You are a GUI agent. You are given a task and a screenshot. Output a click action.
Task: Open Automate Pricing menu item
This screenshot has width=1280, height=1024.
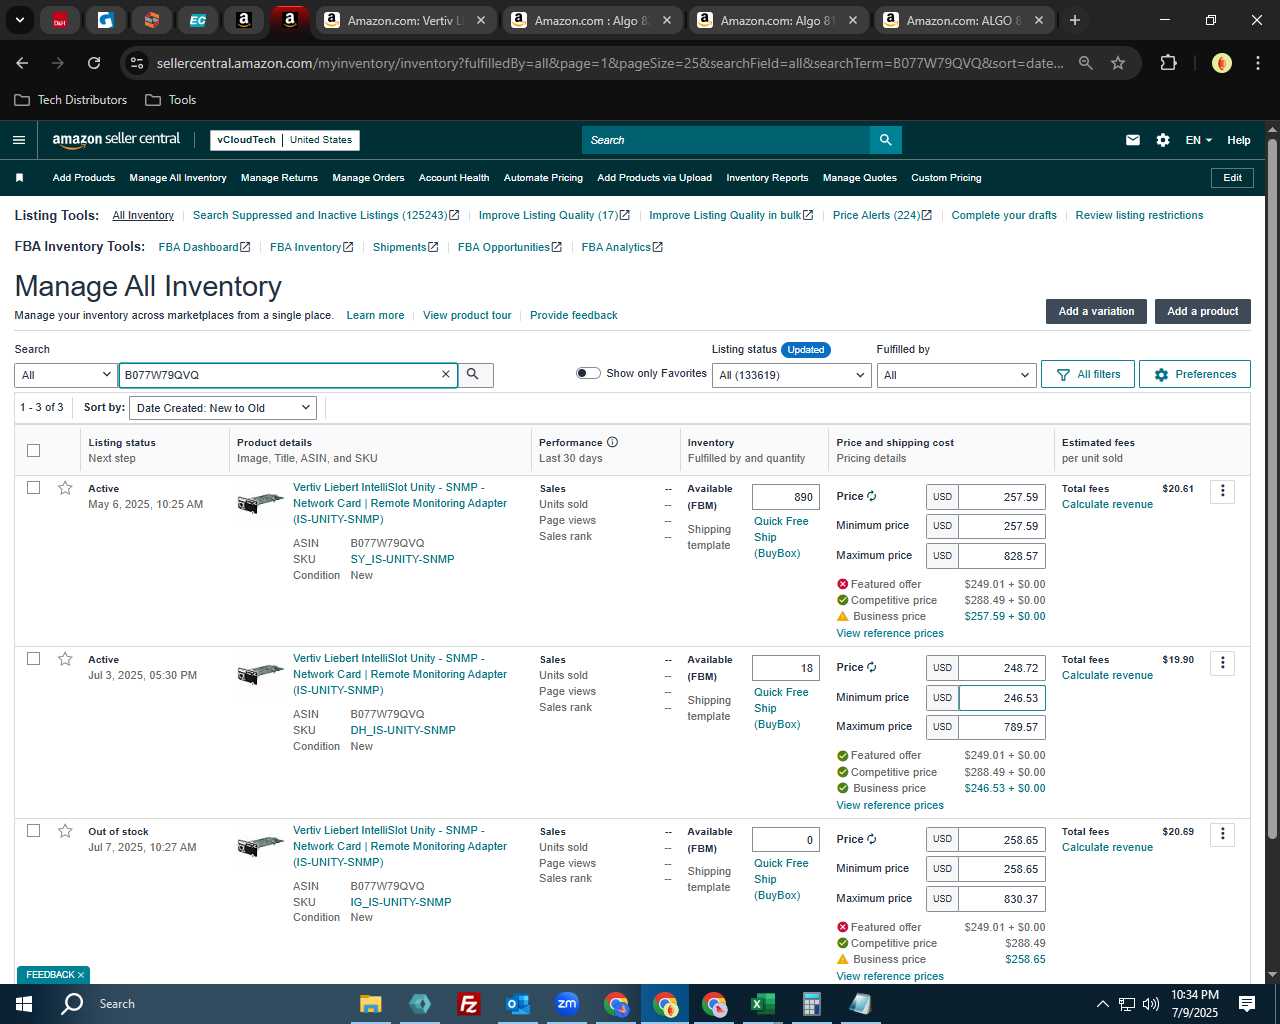click(543, 178)
